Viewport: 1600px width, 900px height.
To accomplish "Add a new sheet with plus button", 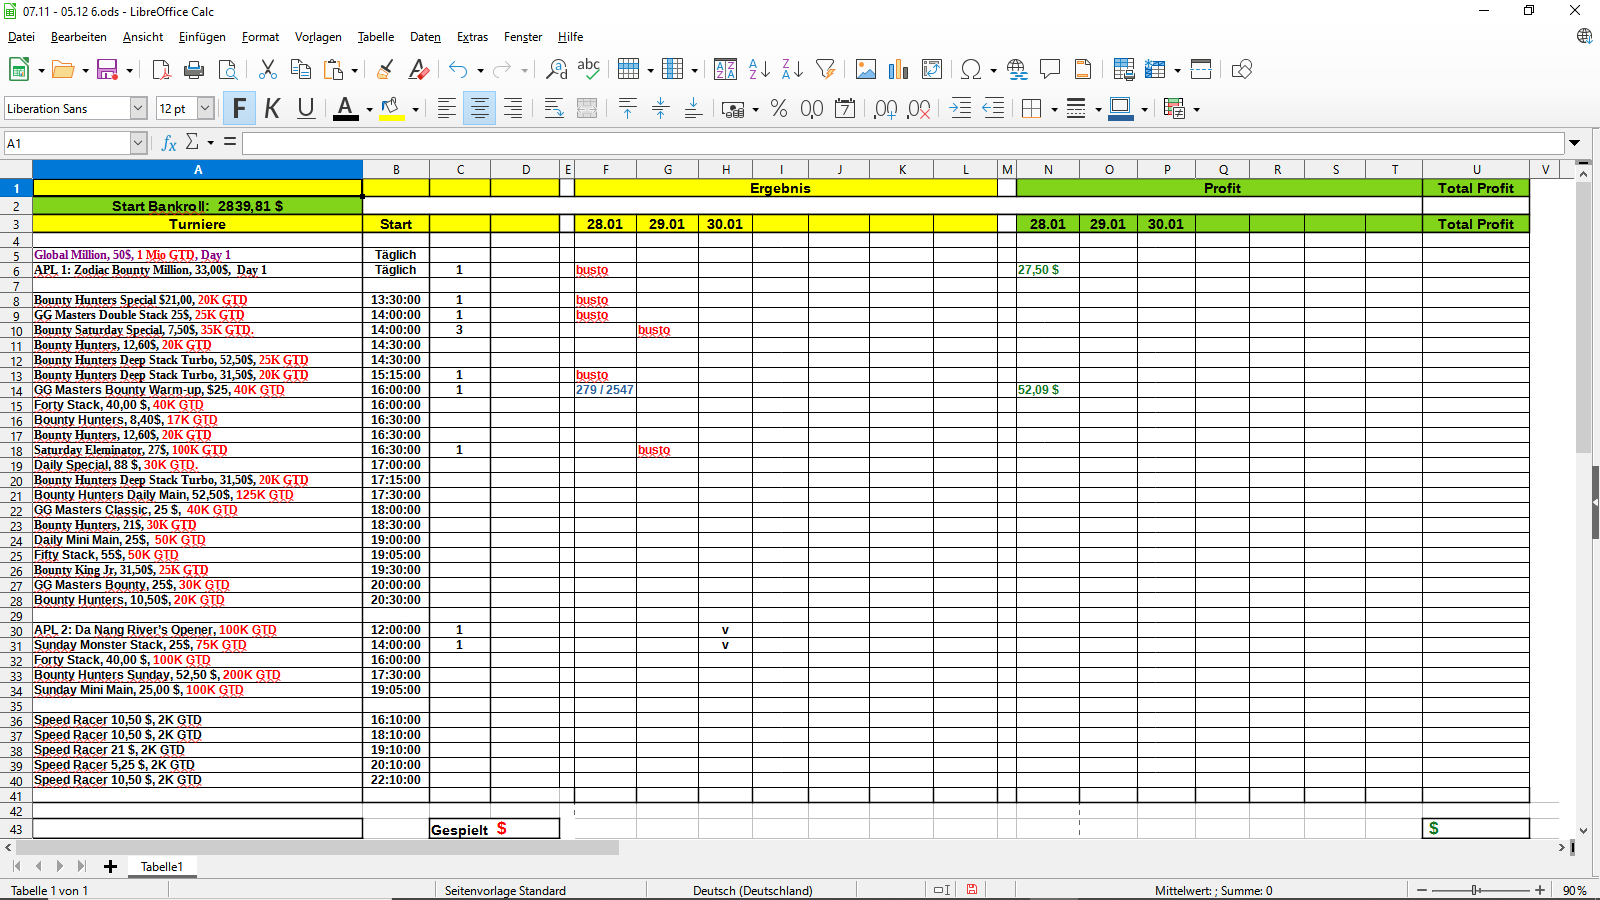I will pyautogui.click(x=110, y=866).
